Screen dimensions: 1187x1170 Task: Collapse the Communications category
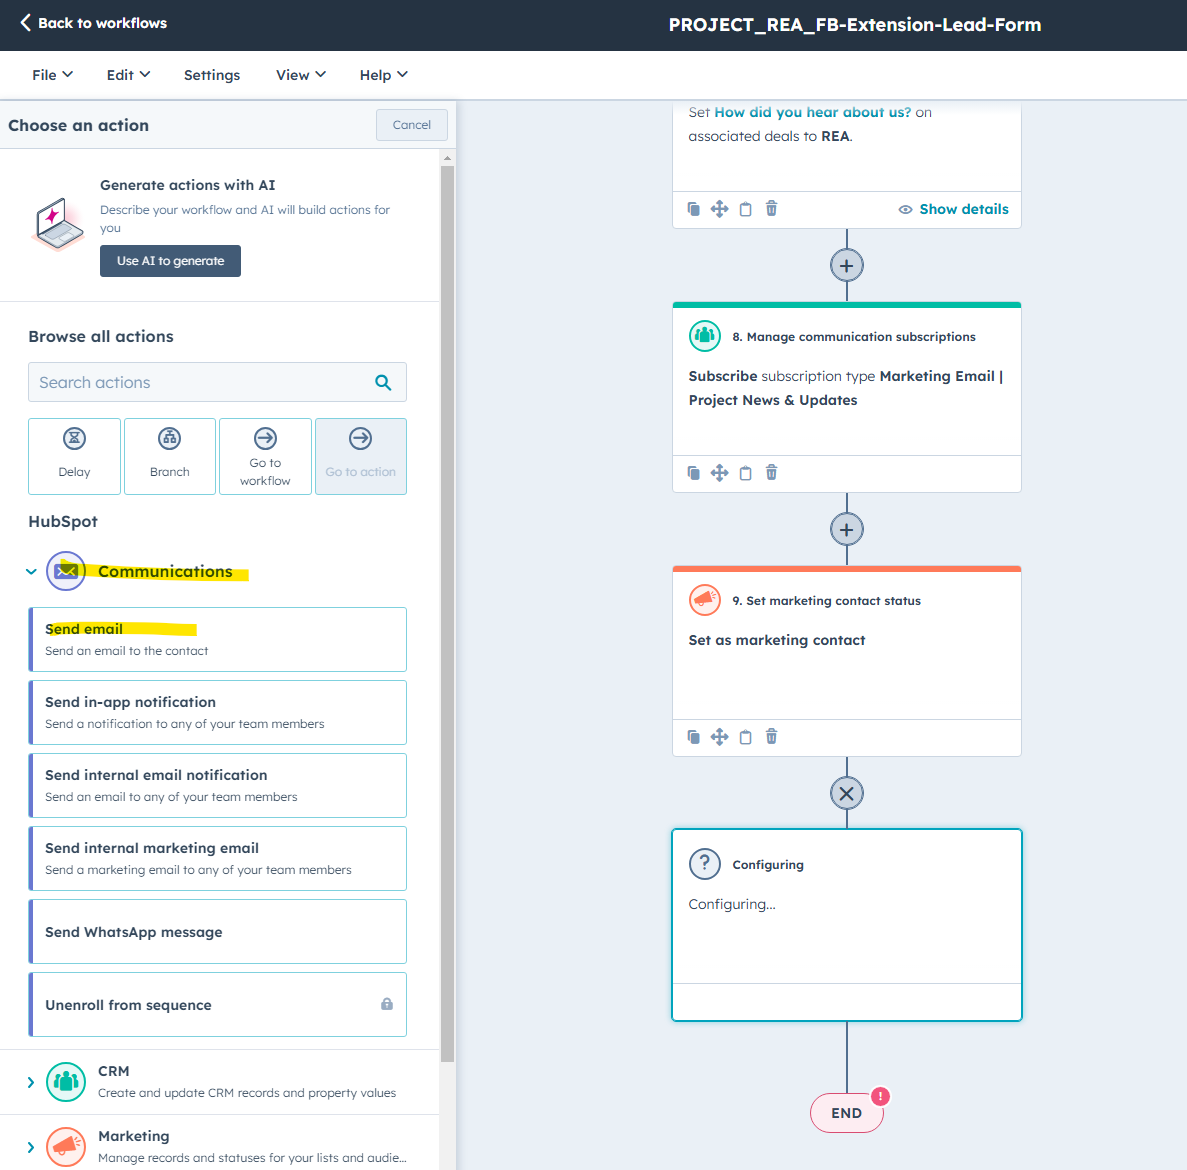pyautogui.click(x=31, y=571)
